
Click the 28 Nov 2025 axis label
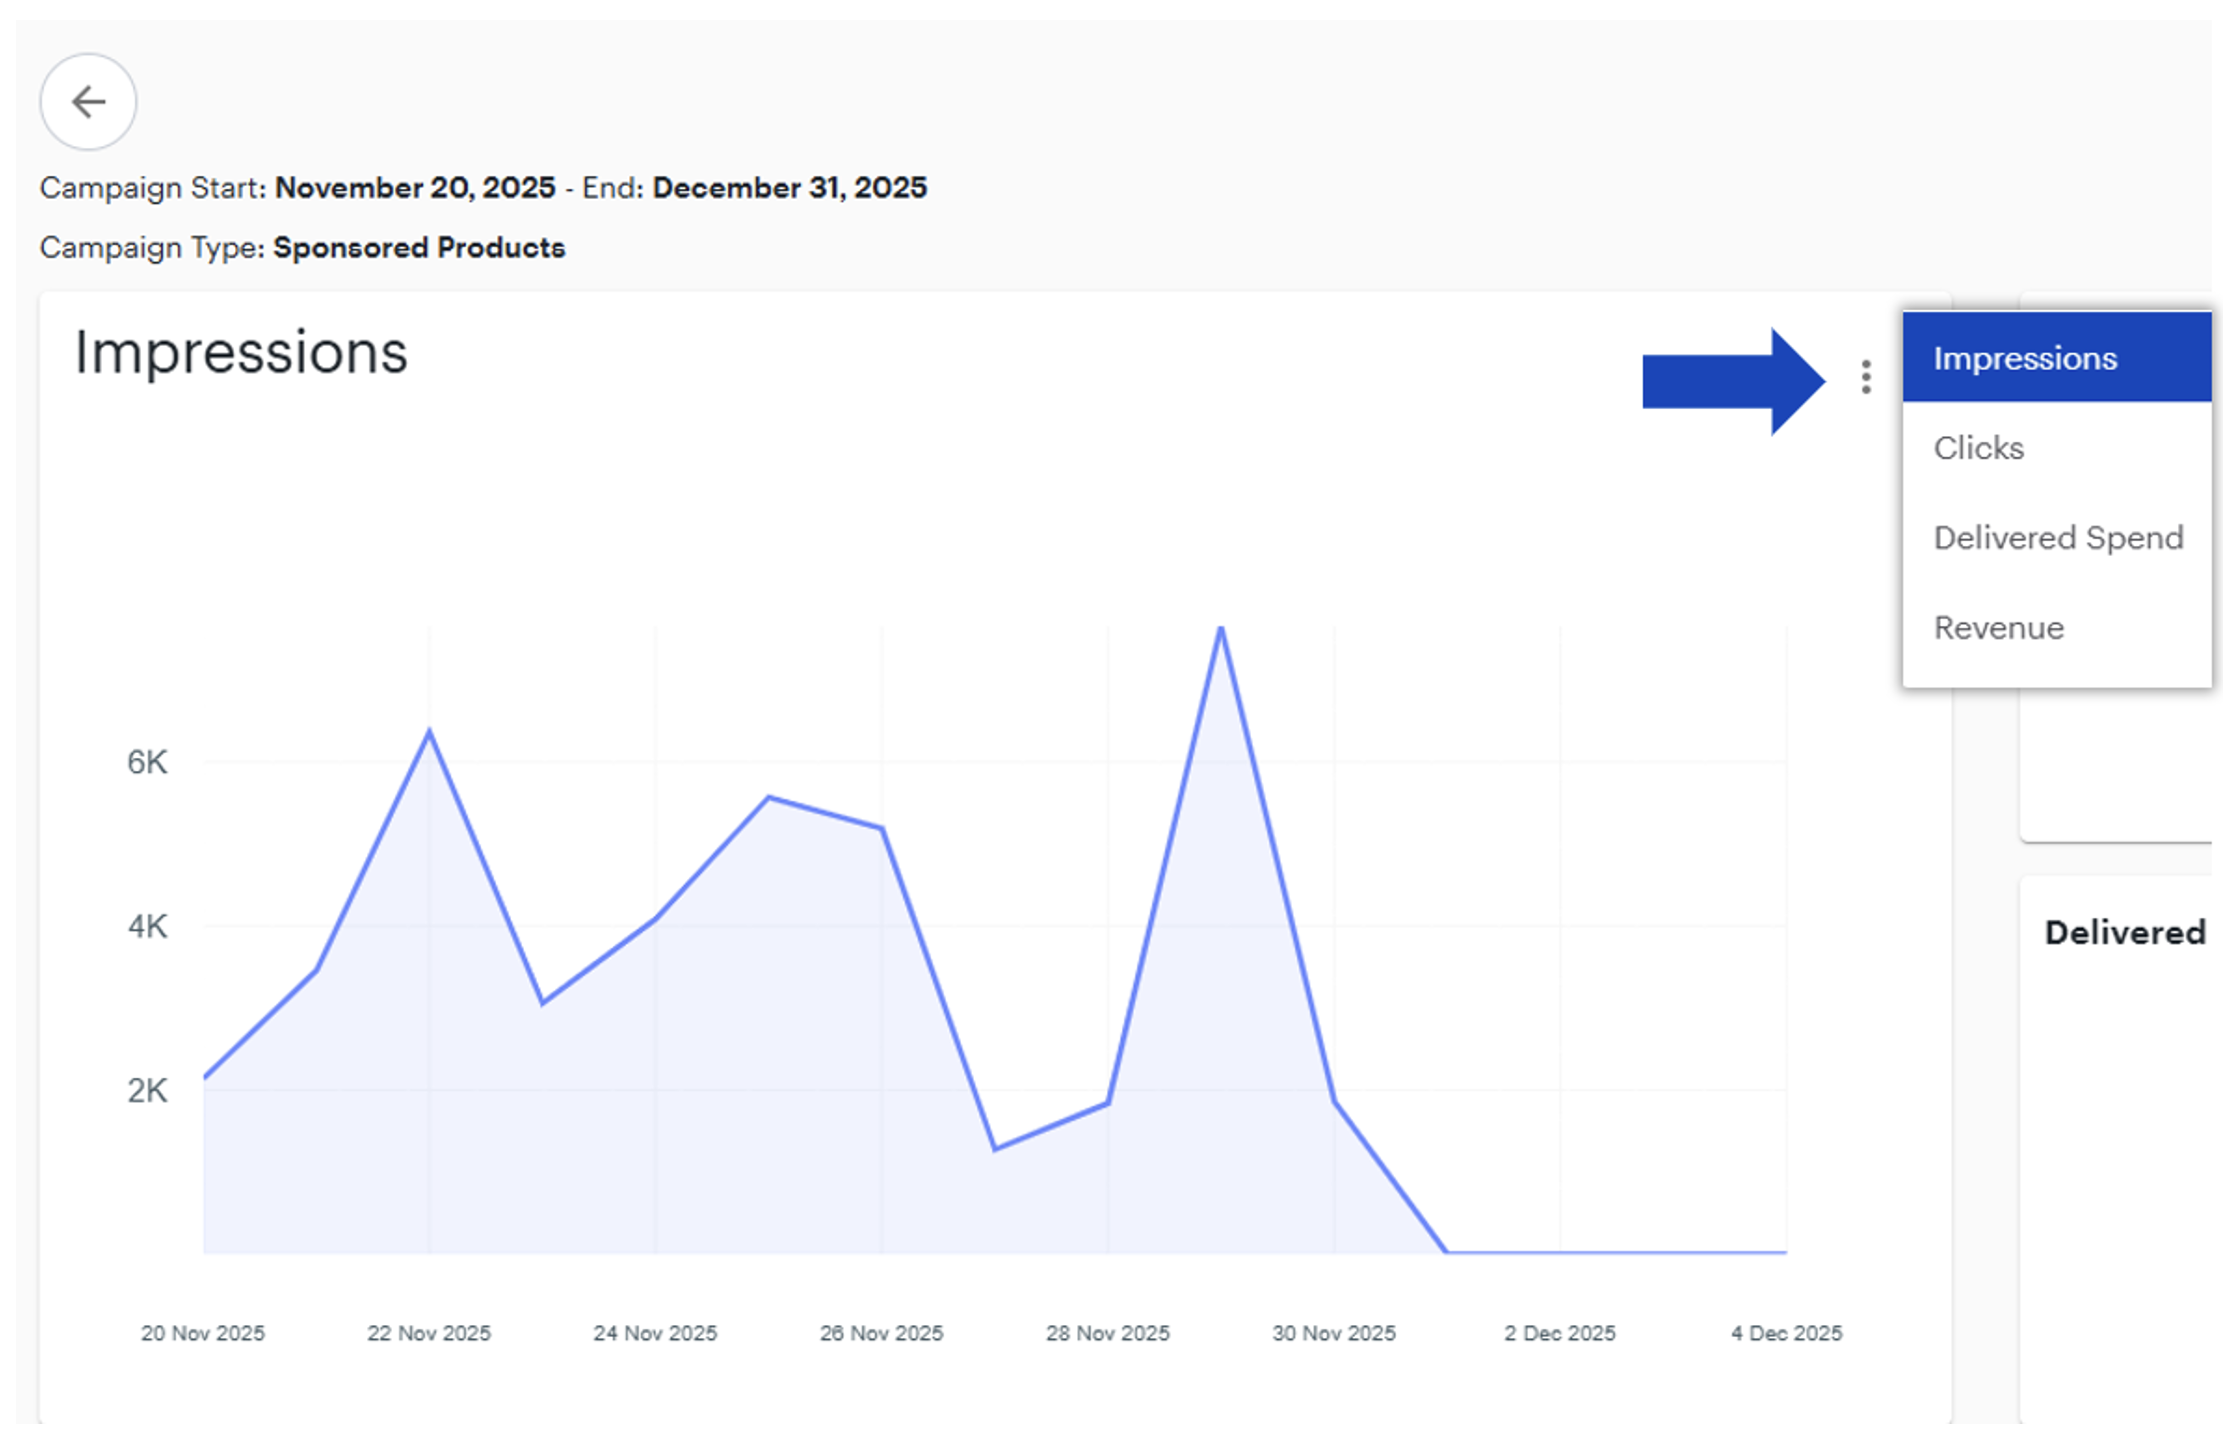pos(1107,1333)
